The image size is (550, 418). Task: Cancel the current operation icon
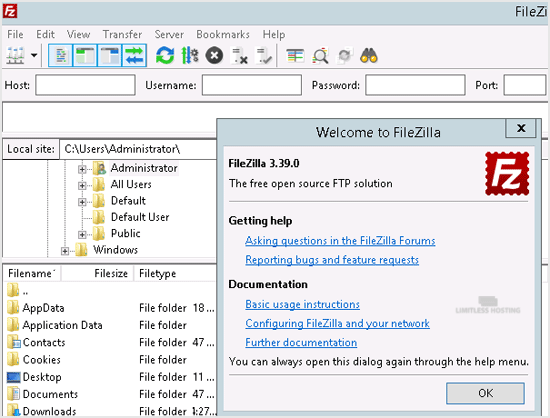pyautogui.click(x=214, y=55)
